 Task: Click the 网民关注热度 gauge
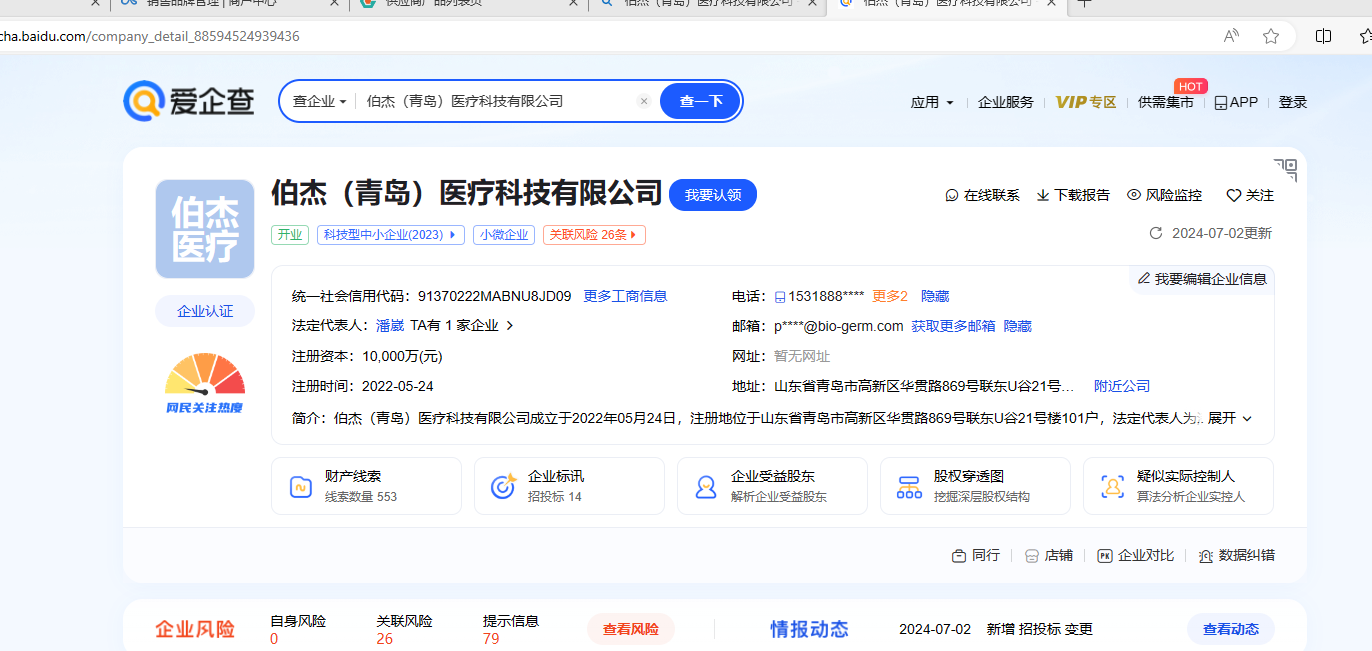pos(205,382)
